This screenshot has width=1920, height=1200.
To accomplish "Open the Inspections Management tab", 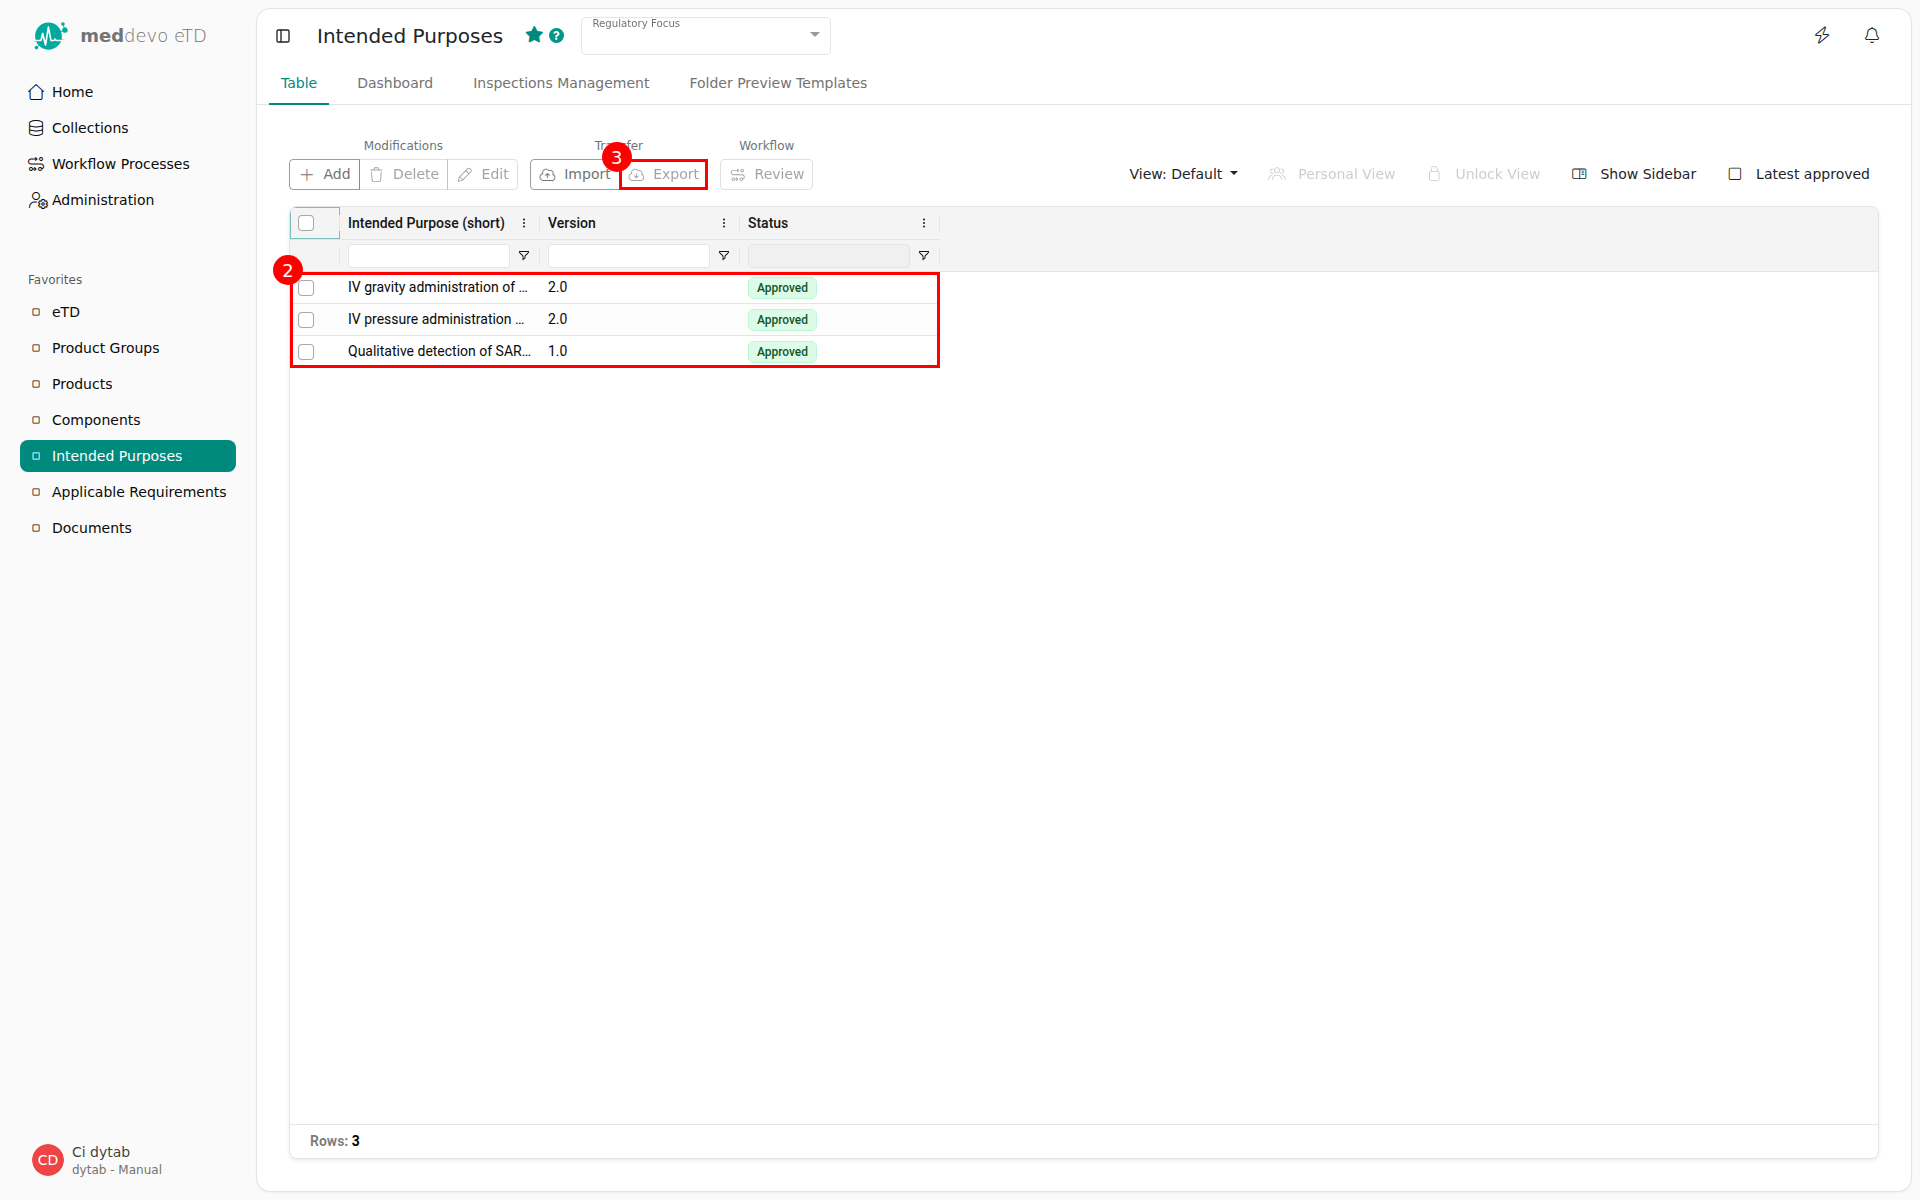I will pos(560,83).
